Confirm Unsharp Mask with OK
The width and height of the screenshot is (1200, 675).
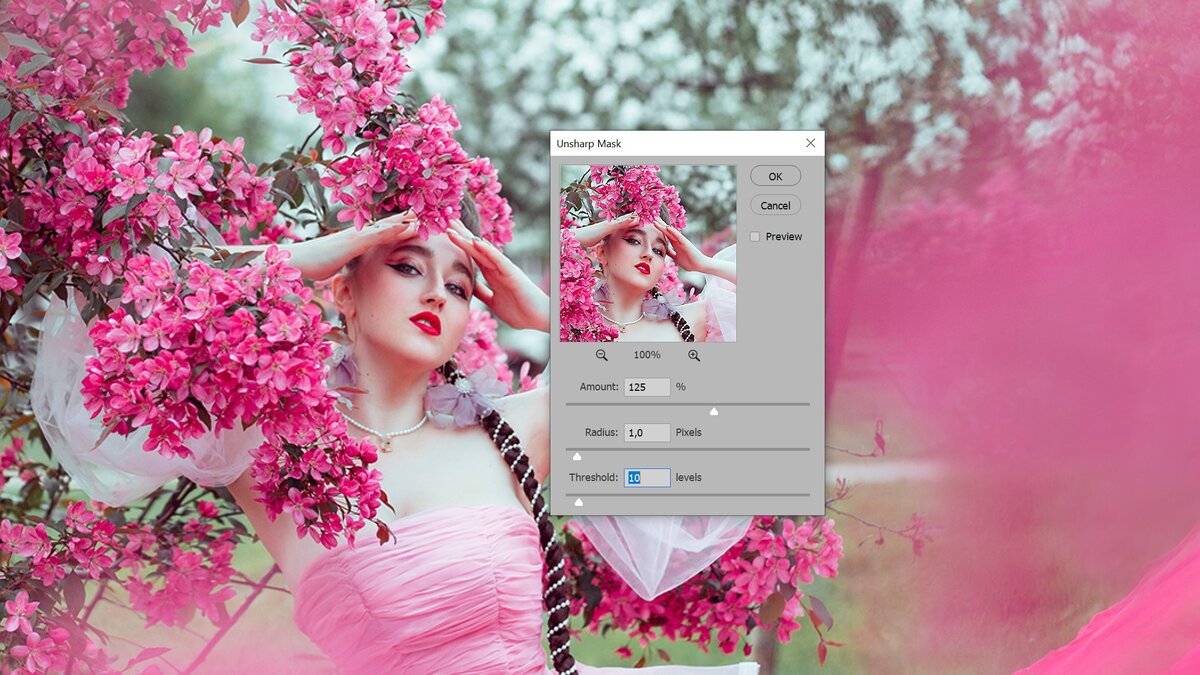(x=775, y=176)
